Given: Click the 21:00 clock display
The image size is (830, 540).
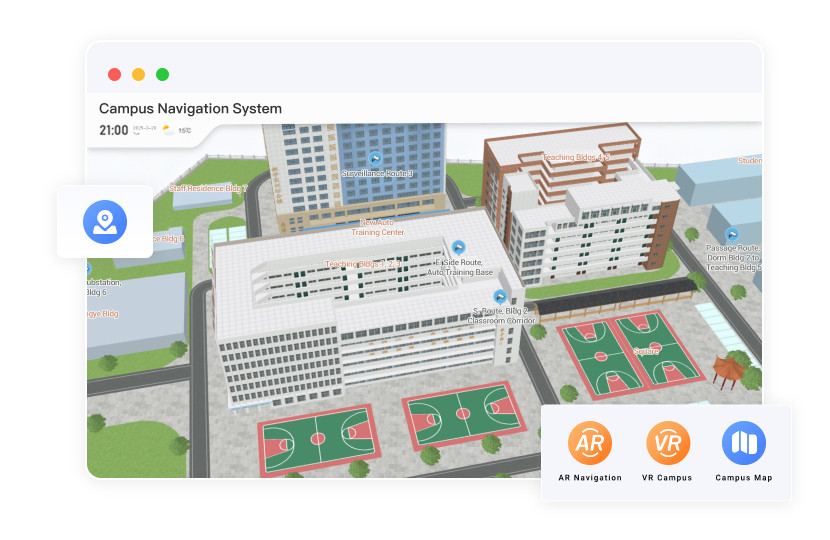Looking at the screenshot, I should pyautogui.click(x=113, y=130).
